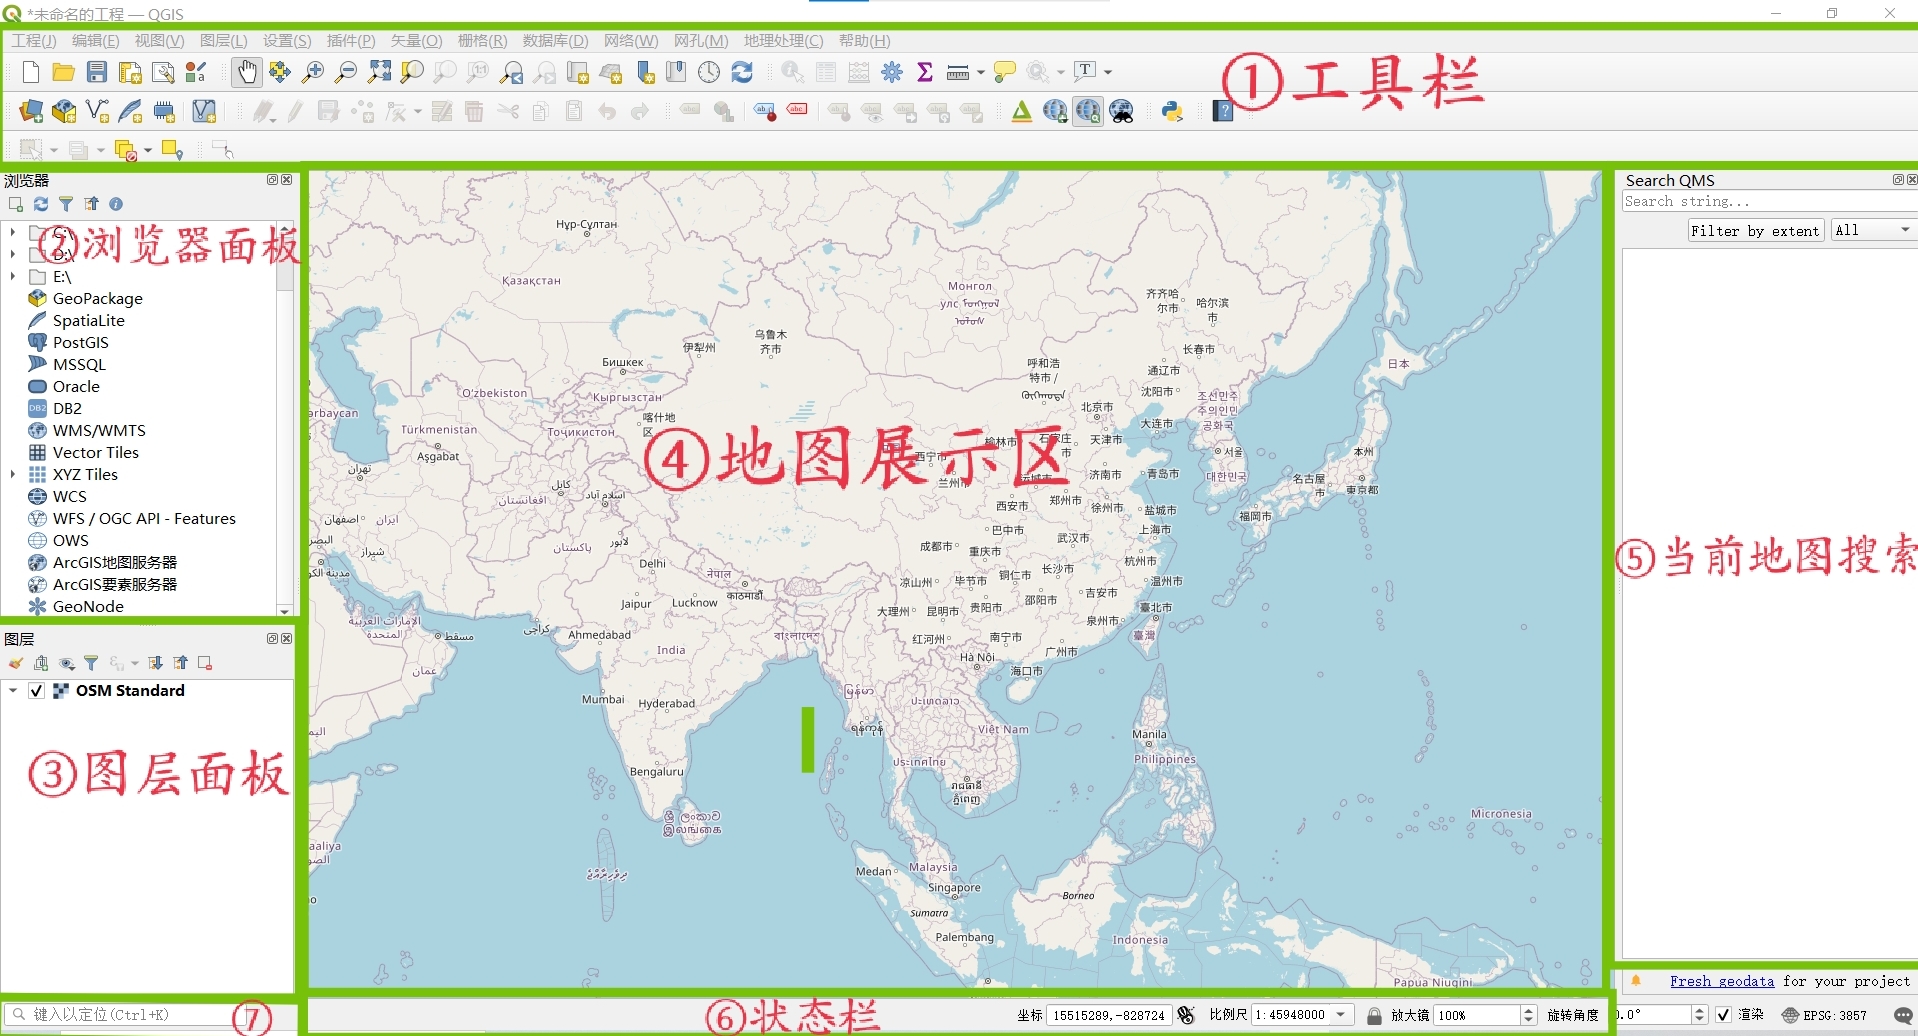
Task: Open the 地理处理(C) menu
Action: tap(783, 41)
